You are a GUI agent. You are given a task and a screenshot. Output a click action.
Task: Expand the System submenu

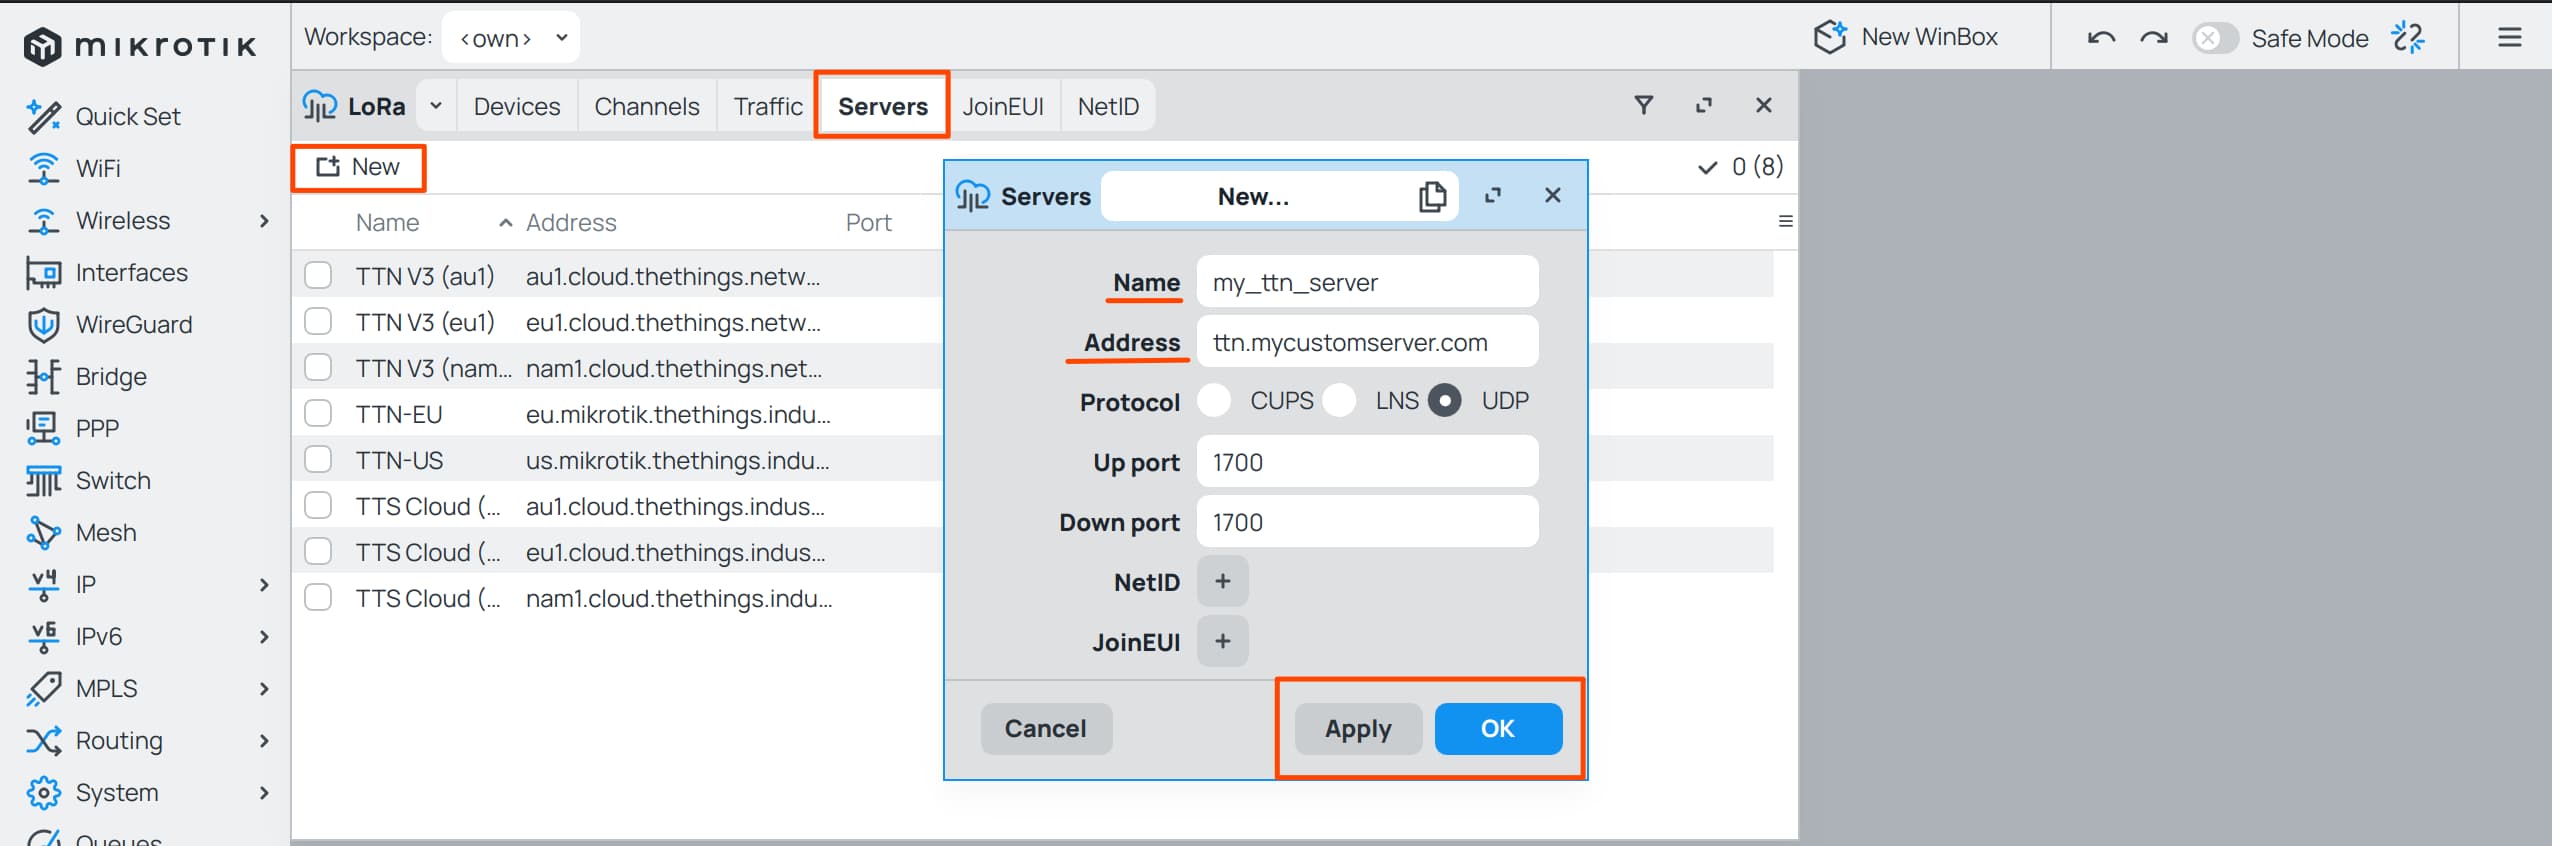pos(264,793)
